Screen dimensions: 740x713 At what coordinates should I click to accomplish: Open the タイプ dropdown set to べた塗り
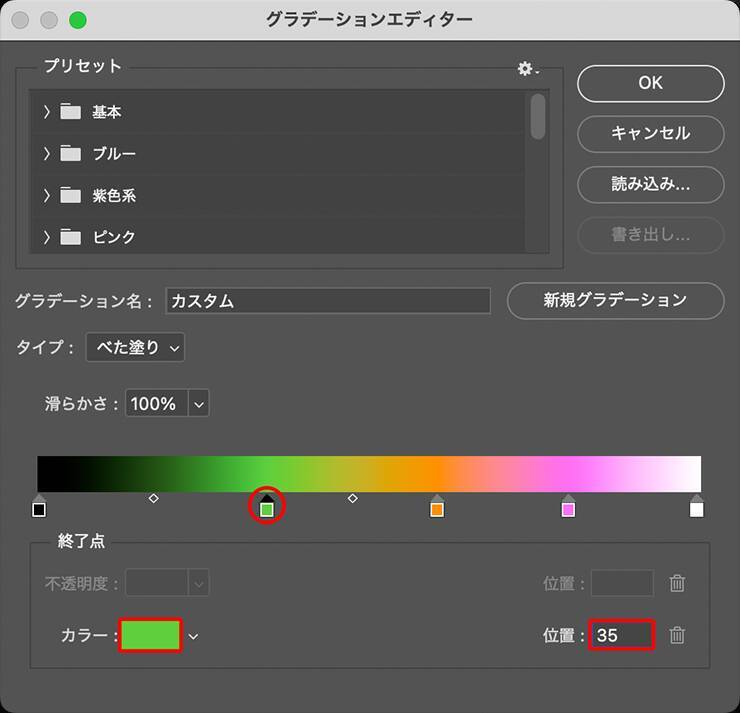(135, 348)
